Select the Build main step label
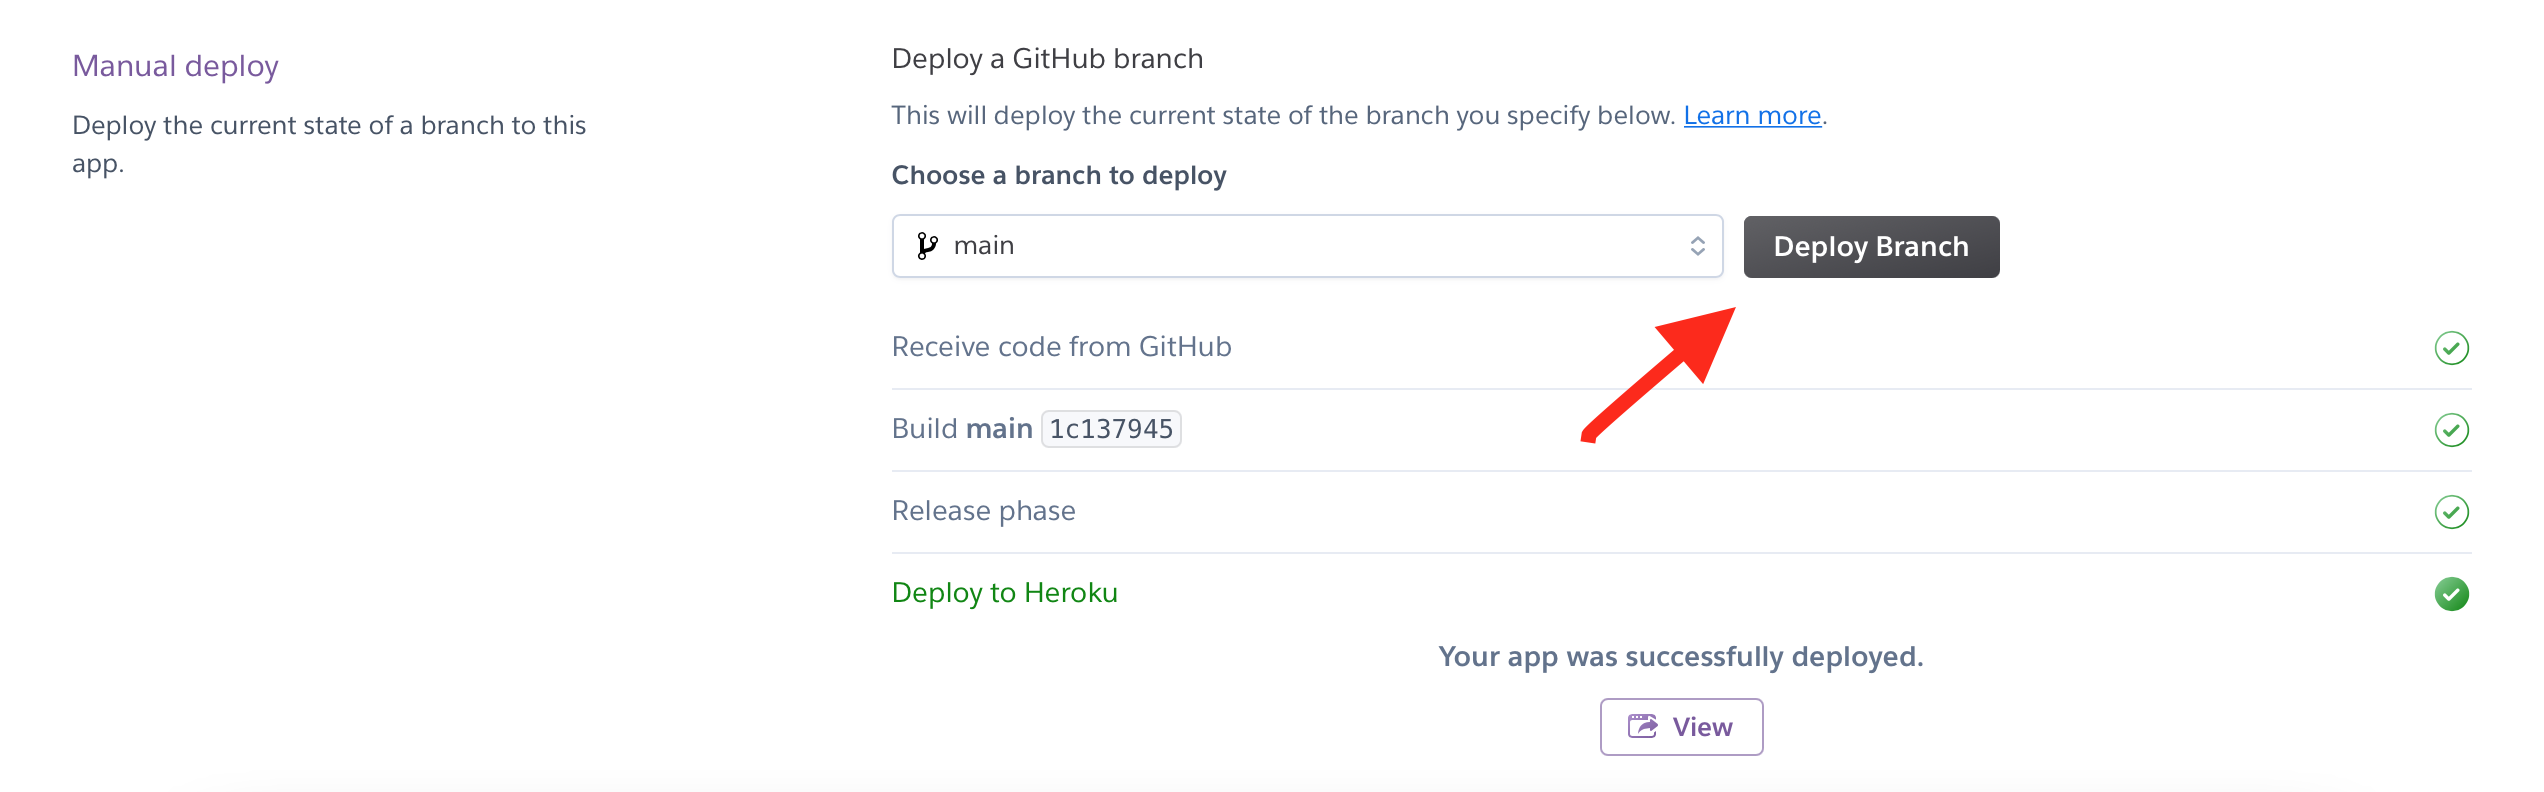The width and height of the screenshot is (2544, 792). pos(961,429)
